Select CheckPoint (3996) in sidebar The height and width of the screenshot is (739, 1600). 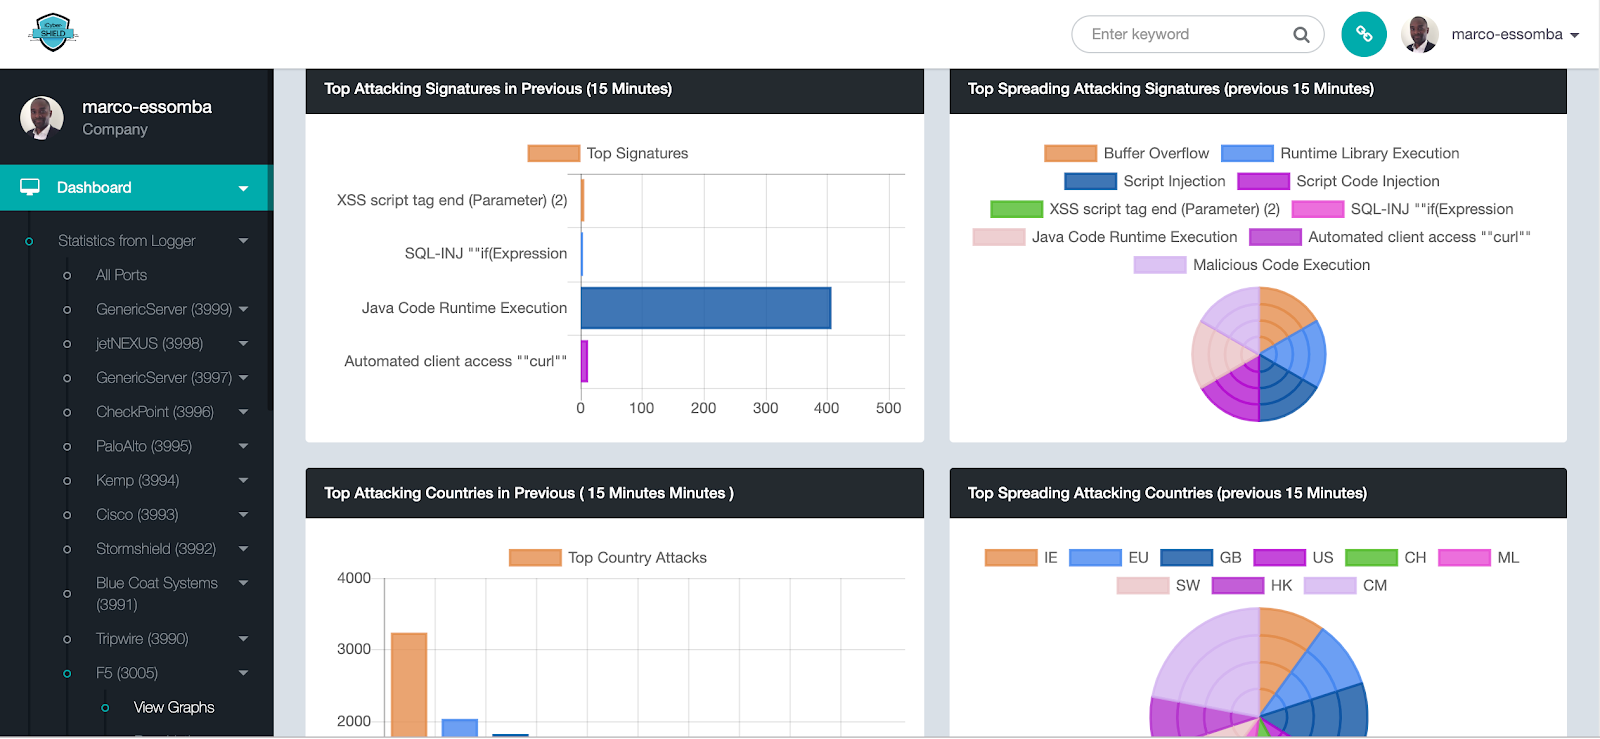(x=155, y=412)
